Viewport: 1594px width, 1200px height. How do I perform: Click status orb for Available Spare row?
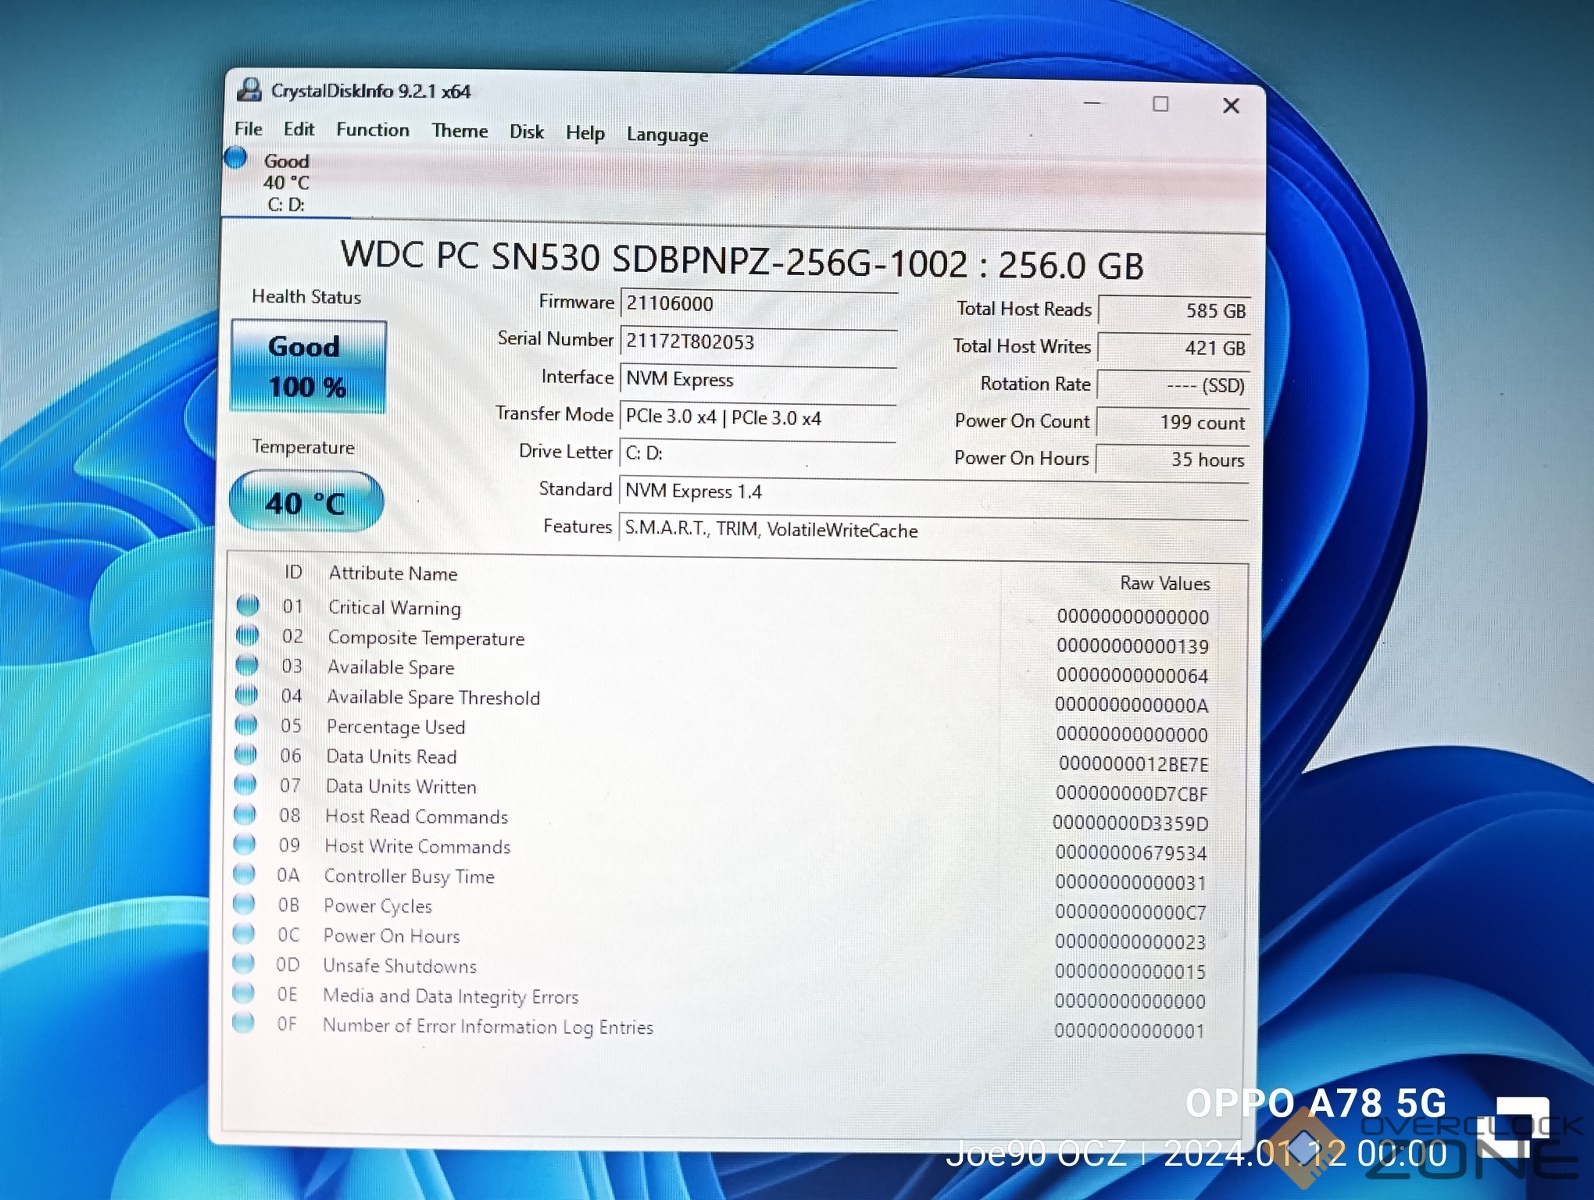tap(247, 665)
